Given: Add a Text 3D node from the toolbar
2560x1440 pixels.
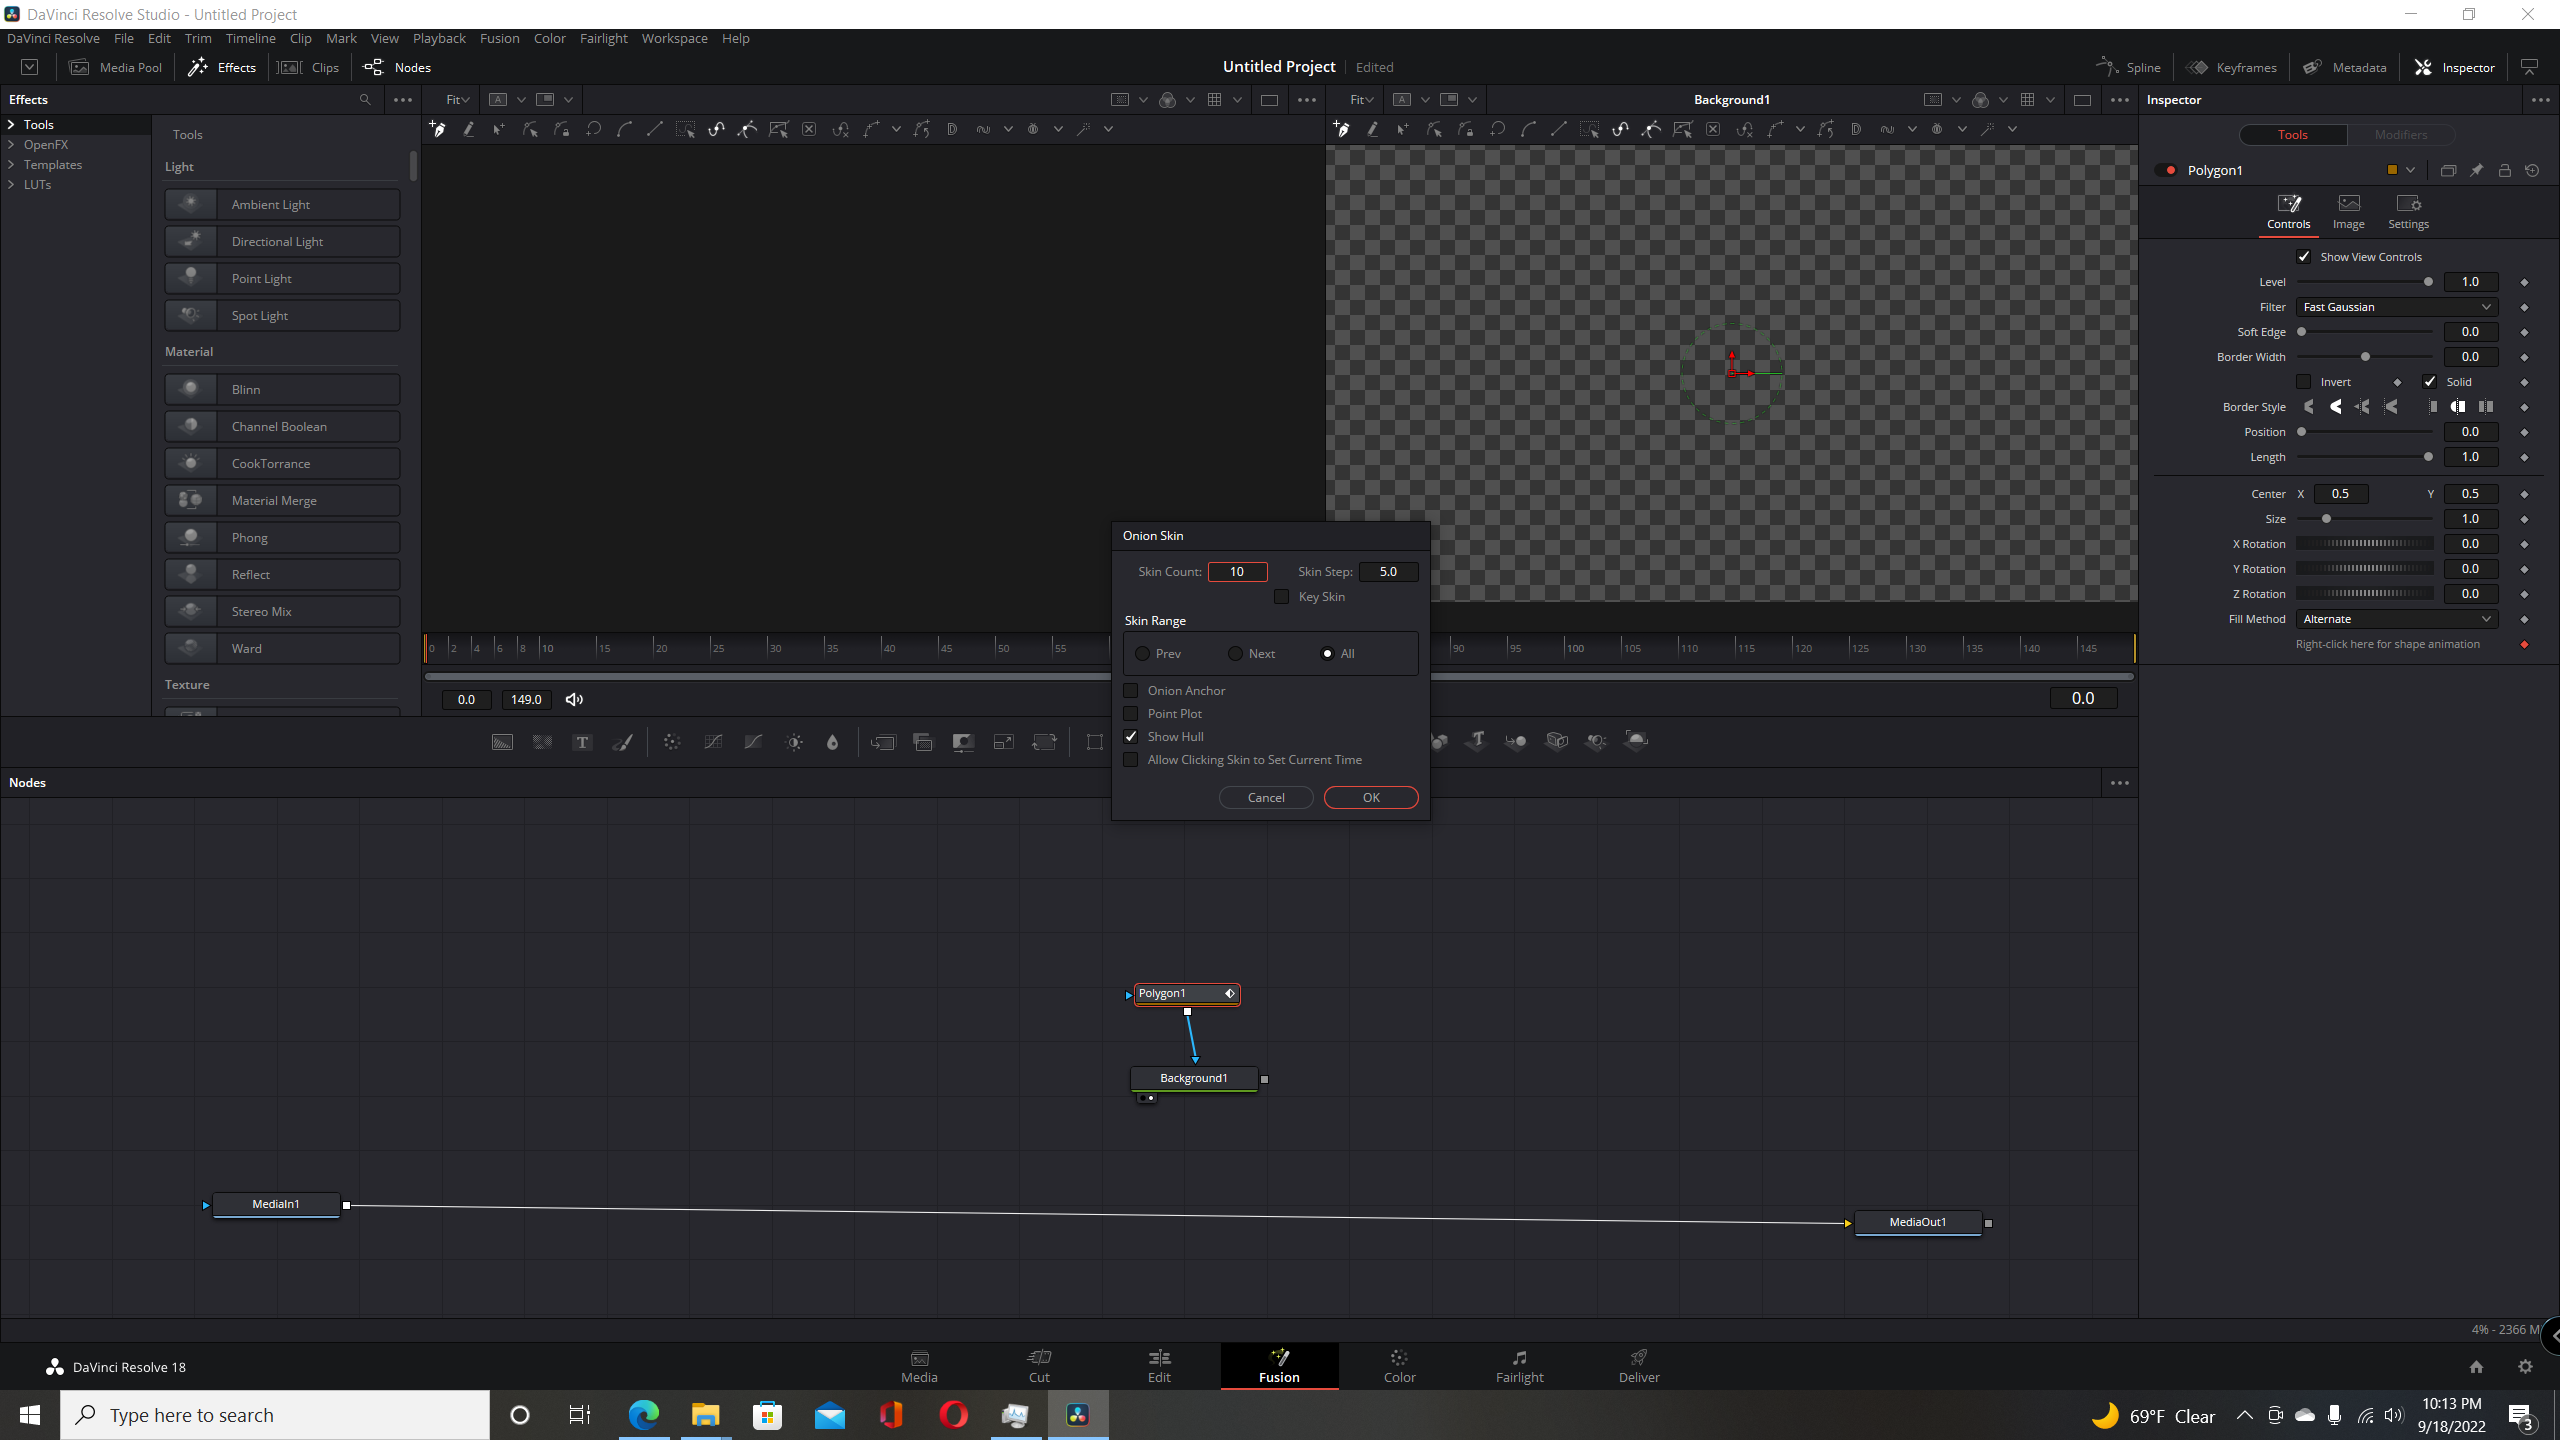Looking at the screenshot, I should 1477,740.
